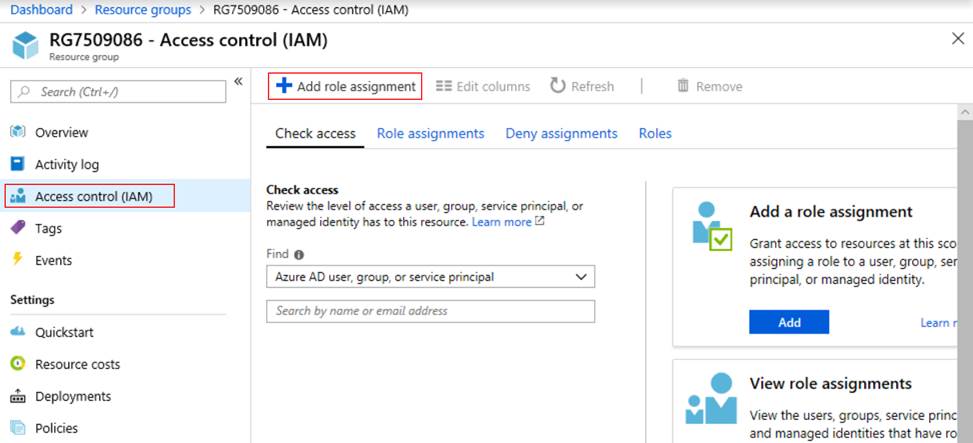Click the Resource costs icon
The image size is (973, 443).
[18, 364]
